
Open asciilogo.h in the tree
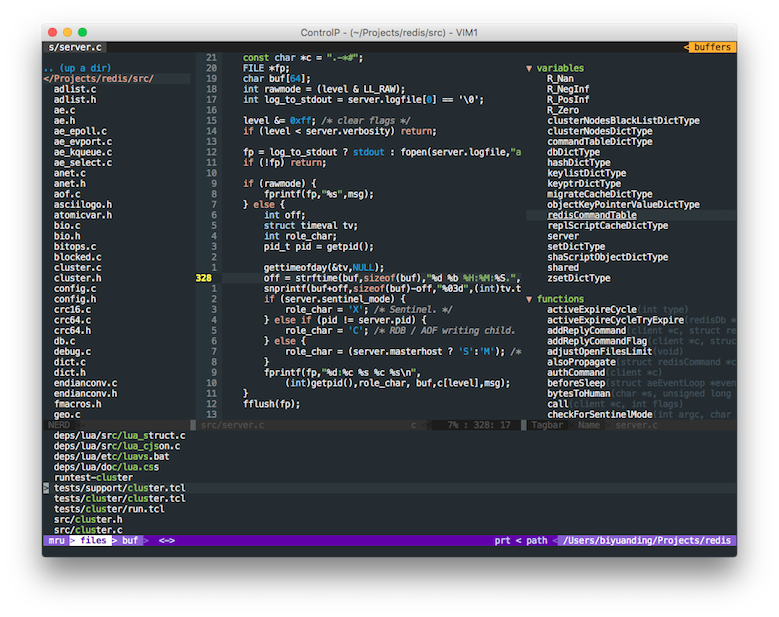pos(83,205)
